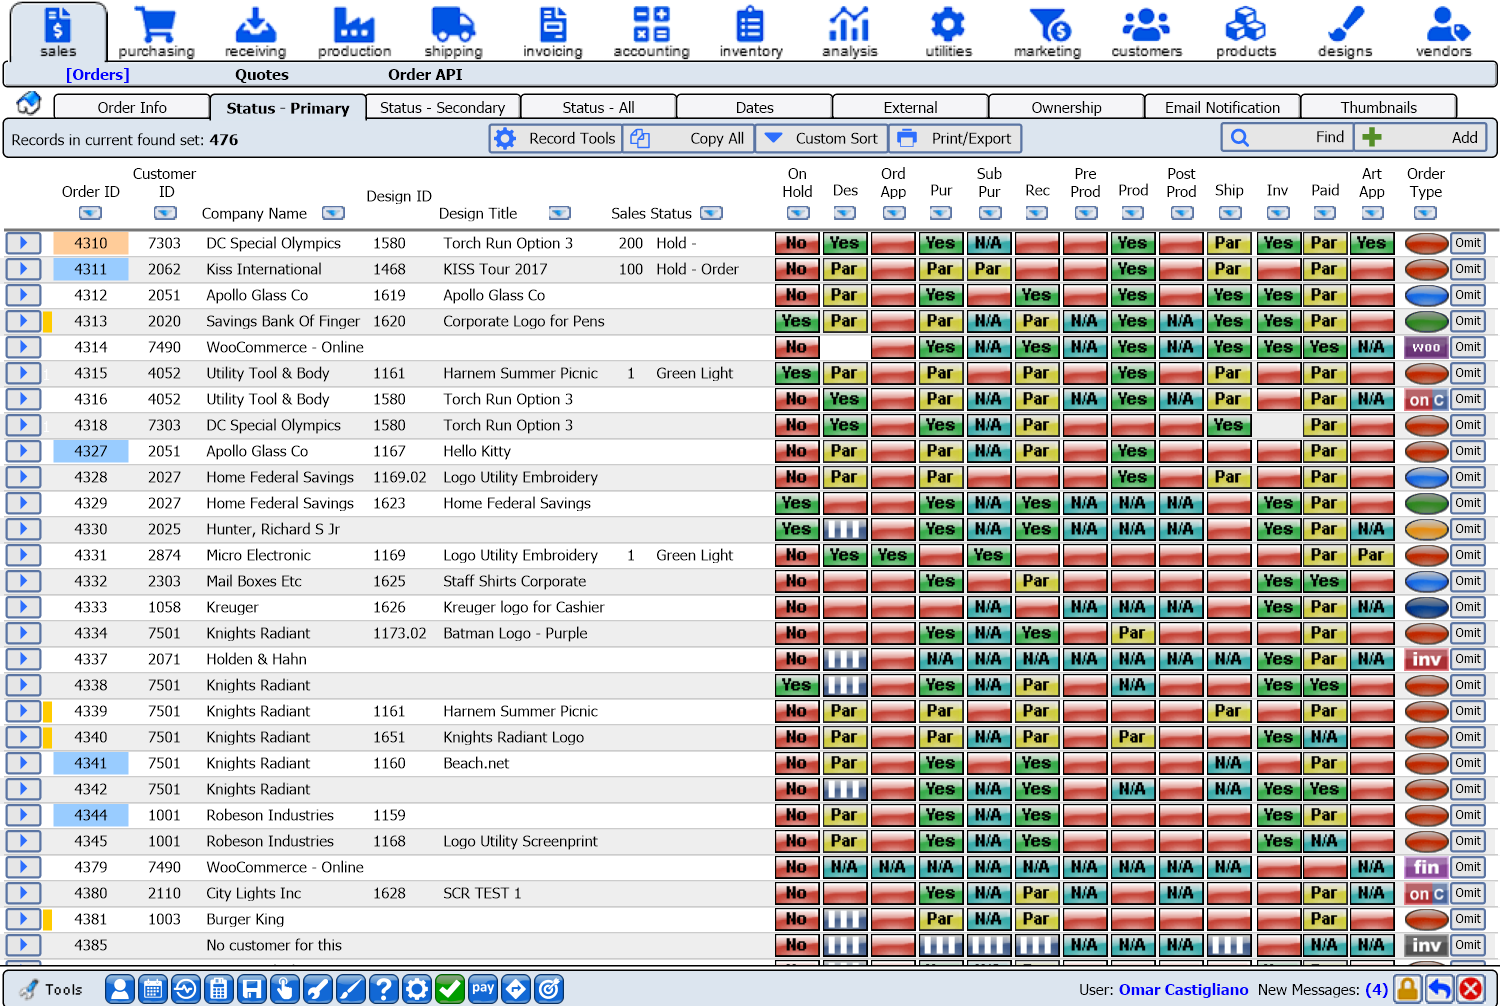Viewport: 1500px width, 1006px height.
Task: Open the Email Notification tab
Action: pos(1221,107)
